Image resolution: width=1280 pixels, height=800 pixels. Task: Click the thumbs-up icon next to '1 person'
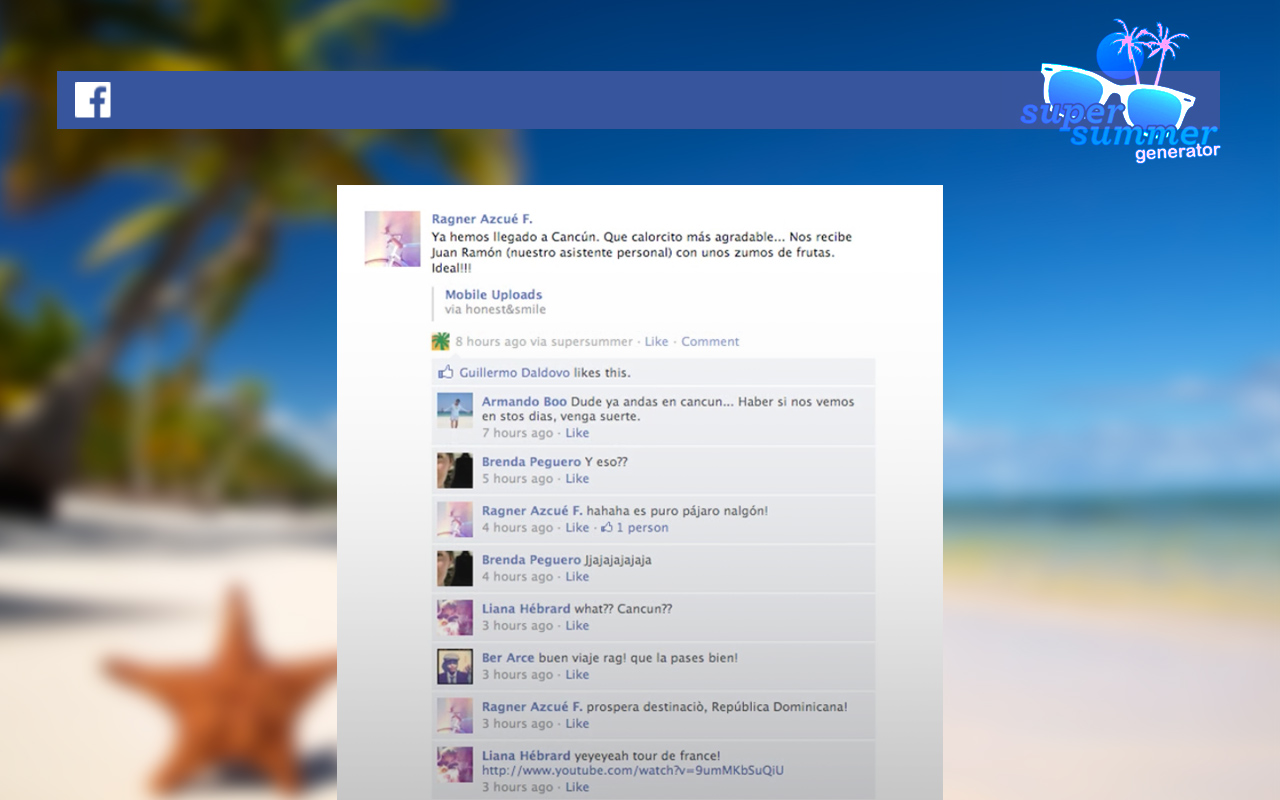[606, 528]
